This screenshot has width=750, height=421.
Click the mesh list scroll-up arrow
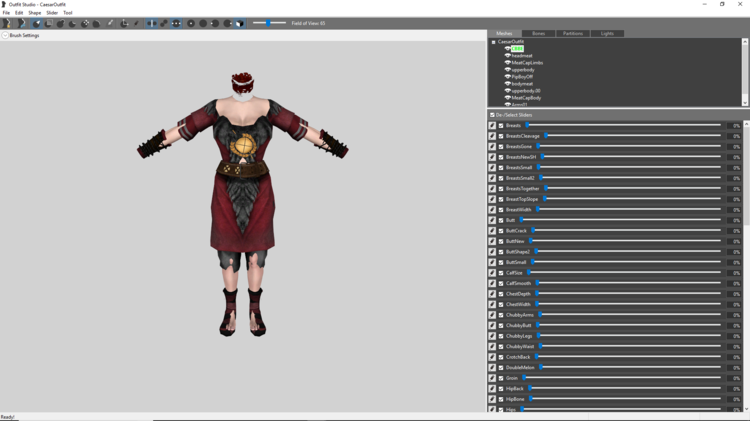(745, 42)
